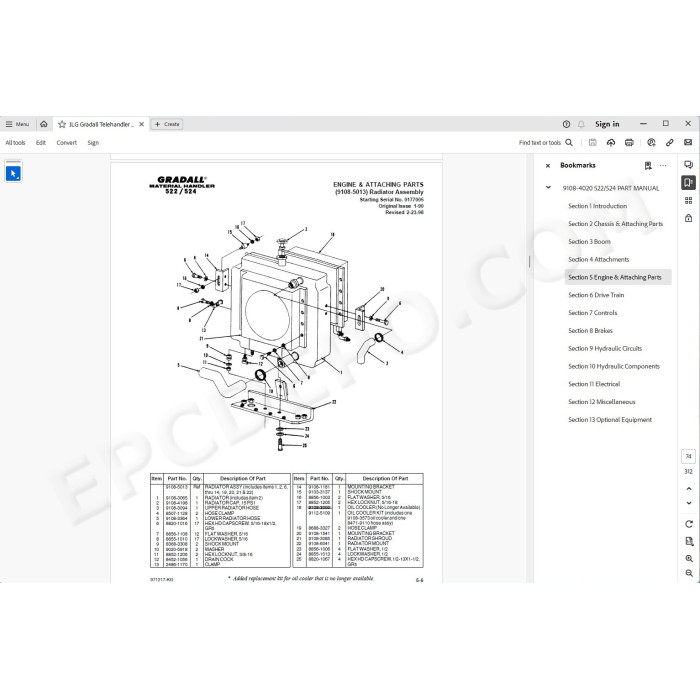
Task: Print the document using printer icon
Action: (629, 142)
